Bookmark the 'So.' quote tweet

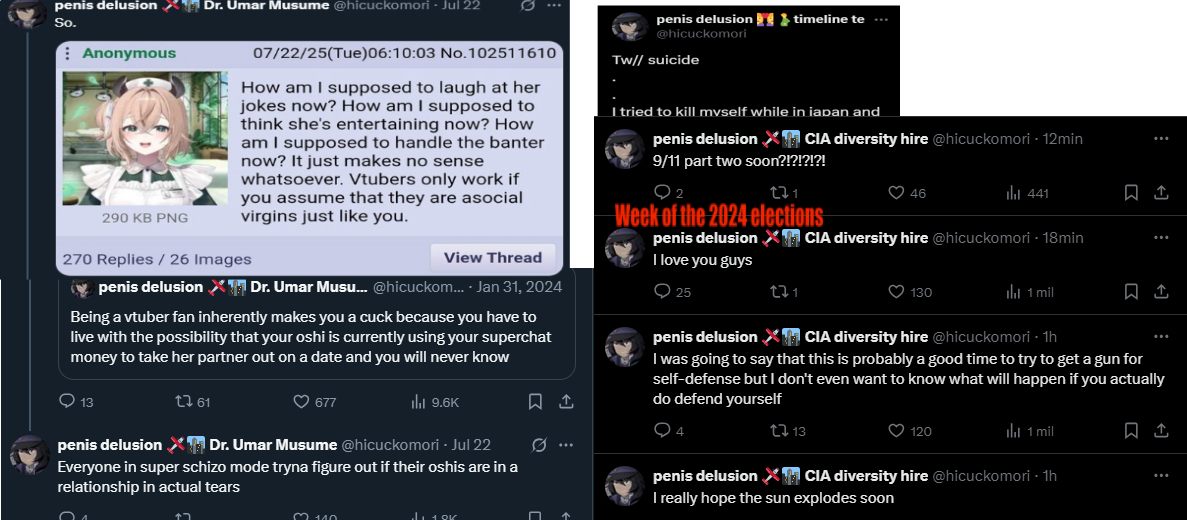coord(535,402)
